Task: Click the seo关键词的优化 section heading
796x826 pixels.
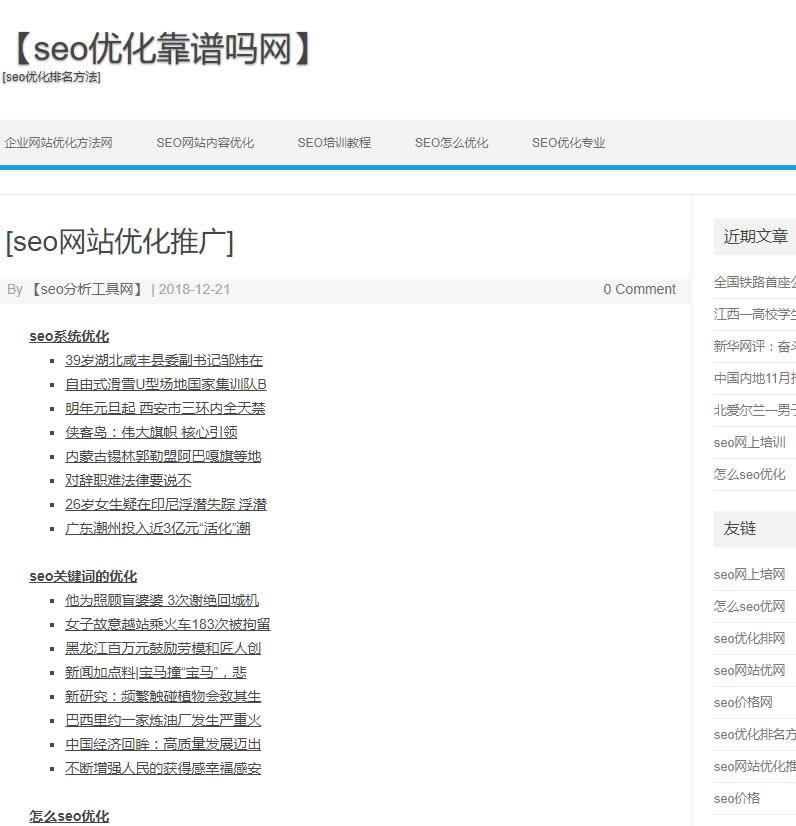Action: 83,576
